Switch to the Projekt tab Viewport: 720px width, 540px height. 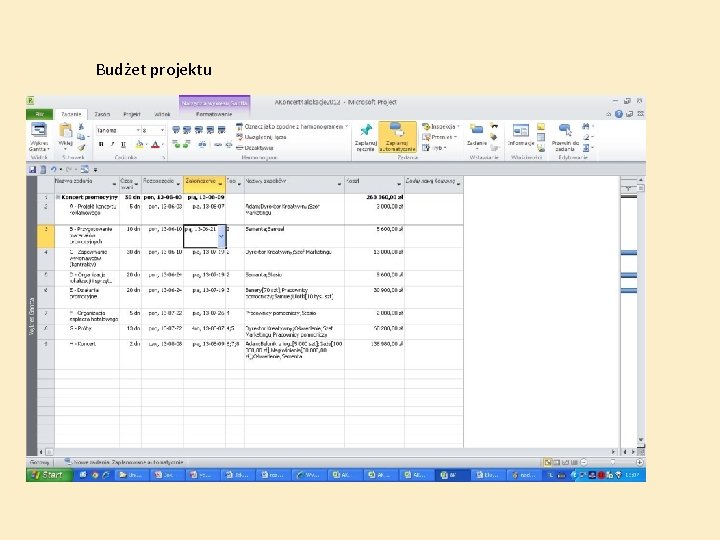point(132,114)
